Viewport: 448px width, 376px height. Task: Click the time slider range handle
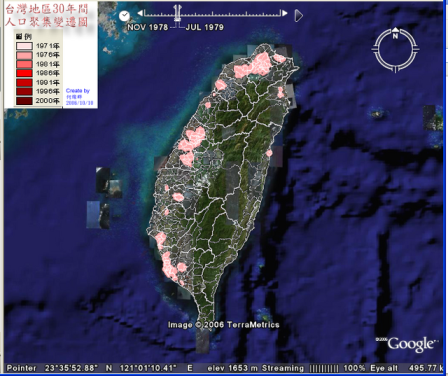(x=177, y=14)
